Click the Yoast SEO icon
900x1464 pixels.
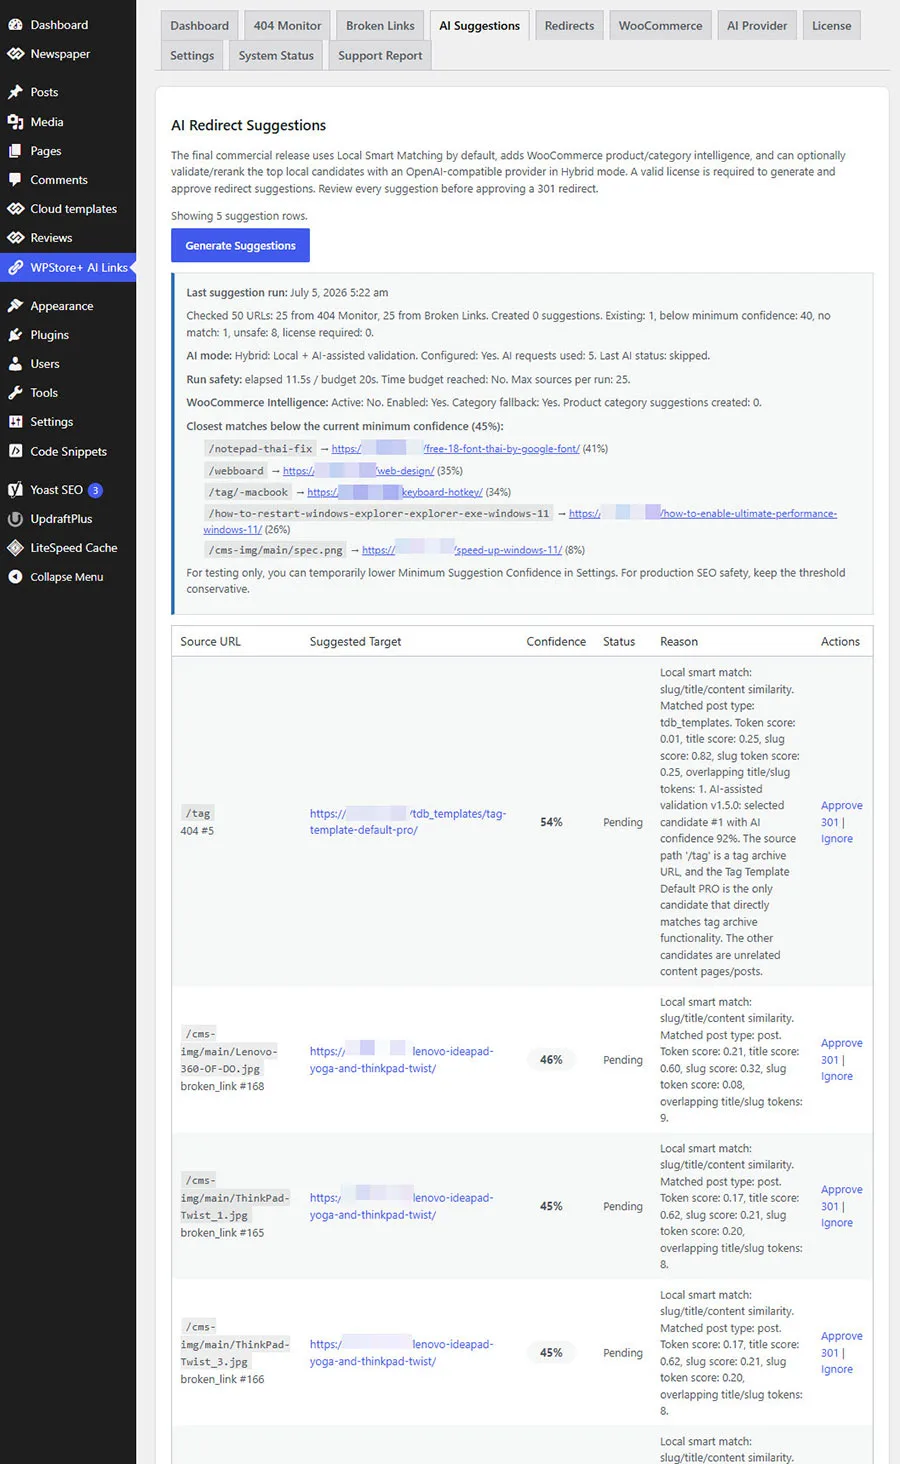pyautogui.click(x=15, y=490)
